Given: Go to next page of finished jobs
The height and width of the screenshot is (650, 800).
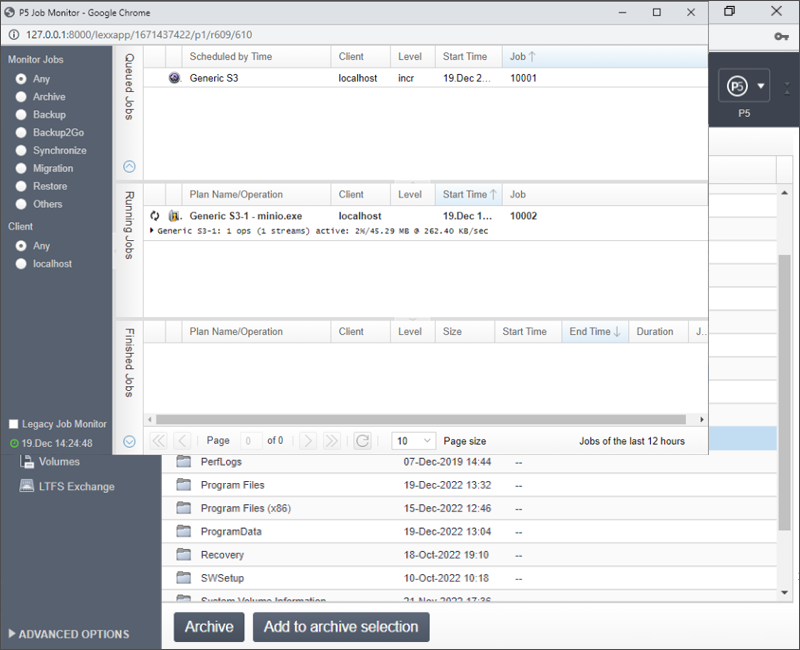Looking at the screenshot, I should (x=308, y=440).
